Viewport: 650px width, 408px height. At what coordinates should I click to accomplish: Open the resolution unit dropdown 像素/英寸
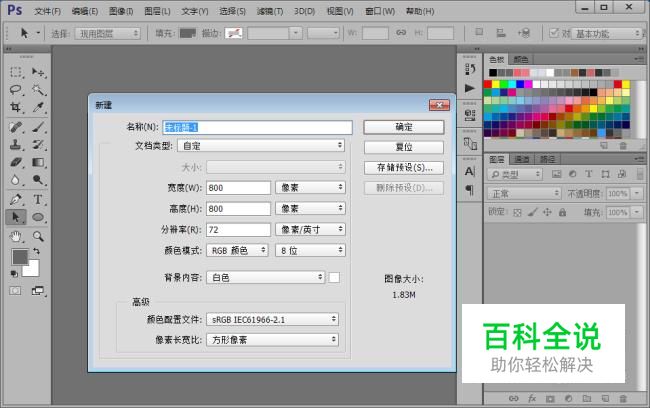click(310, 229)
